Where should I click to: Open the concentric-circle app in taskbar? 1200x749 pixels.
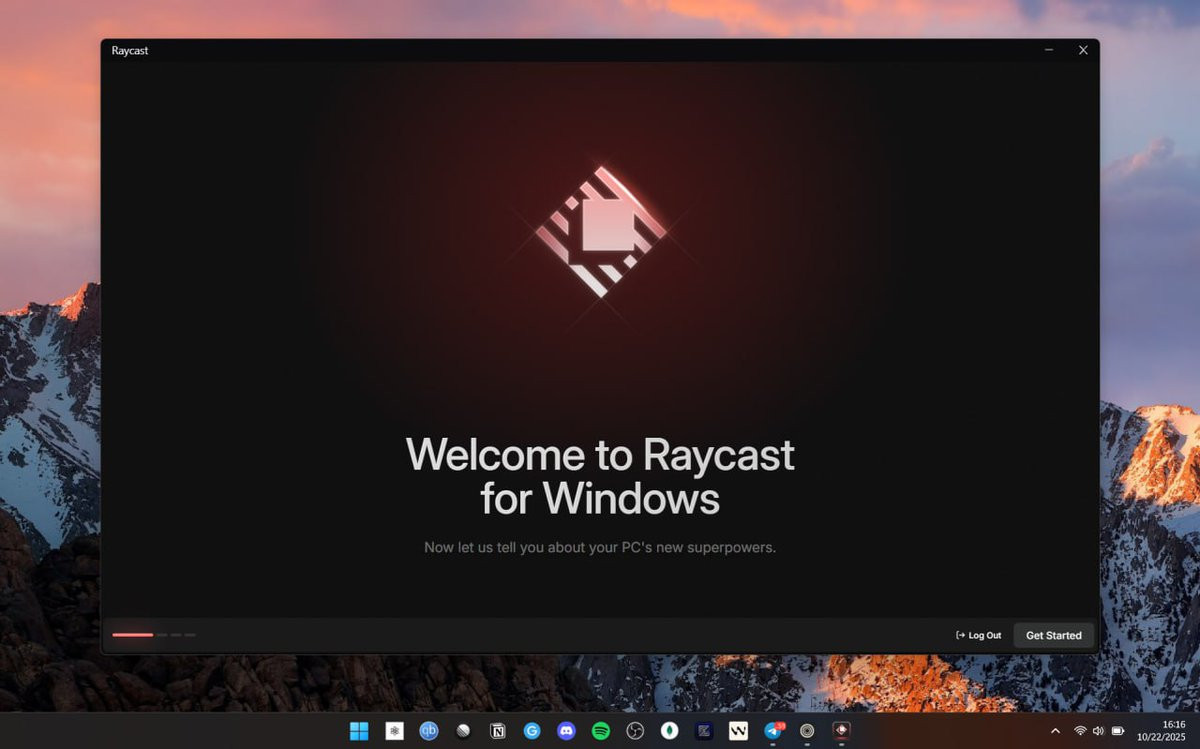tap(807, 731)
